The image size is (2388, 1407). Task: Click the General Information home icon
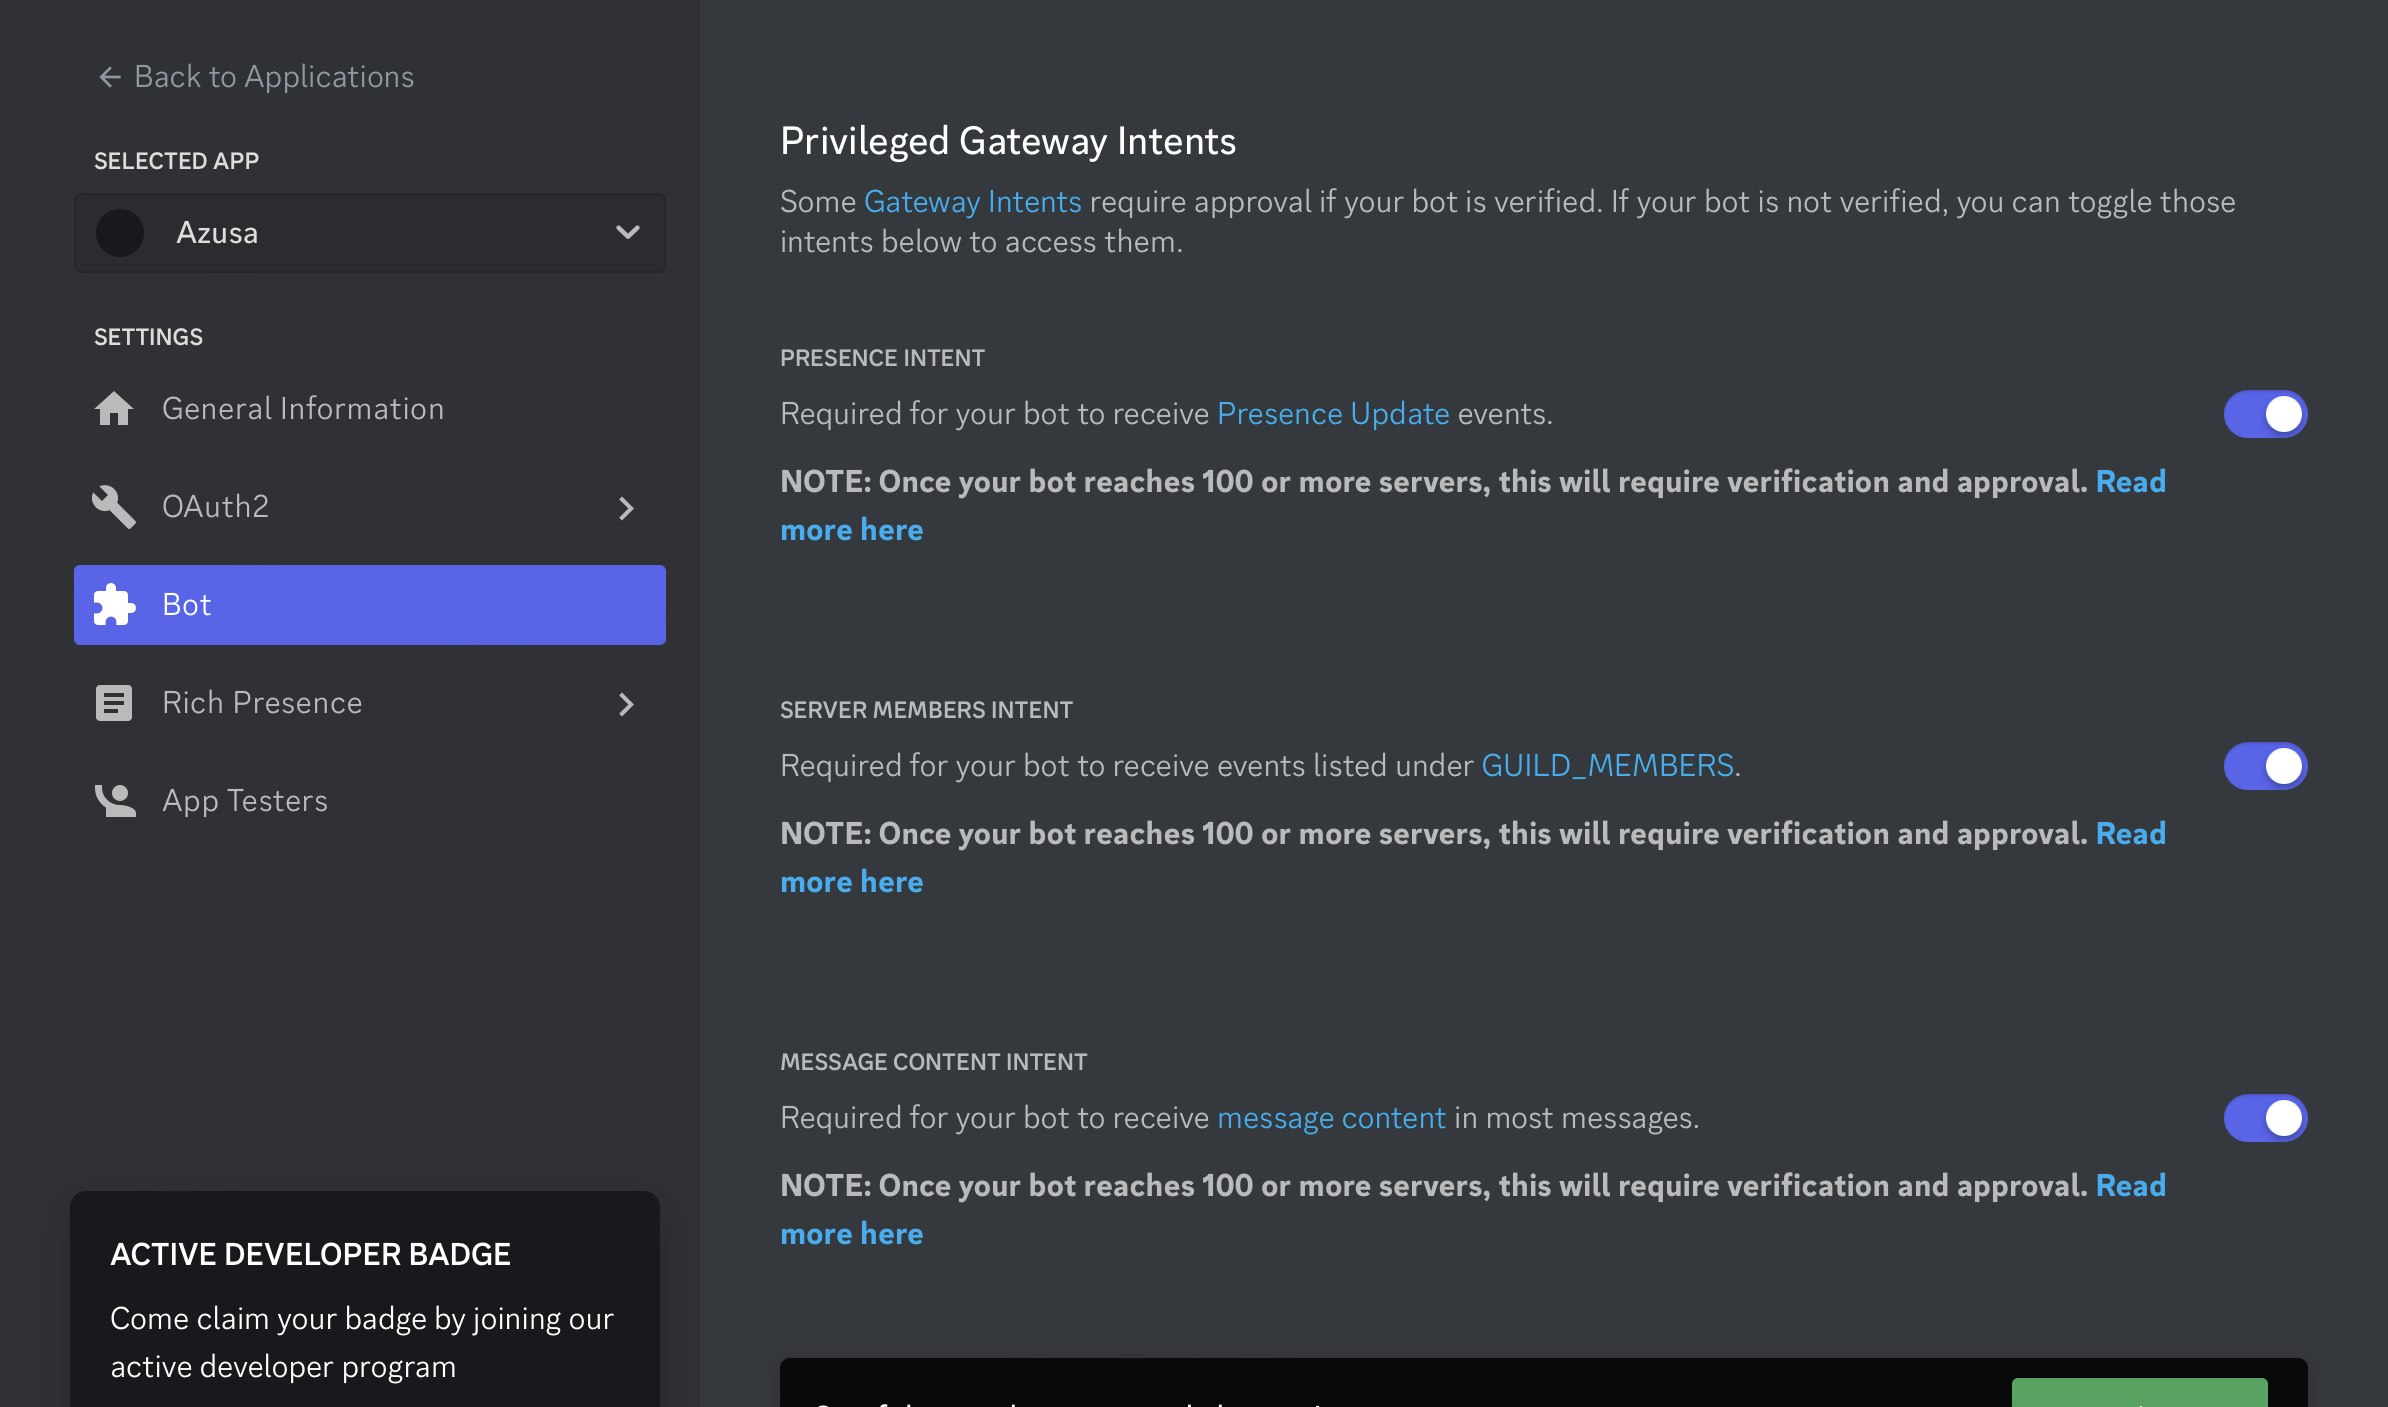coord(113,409)
